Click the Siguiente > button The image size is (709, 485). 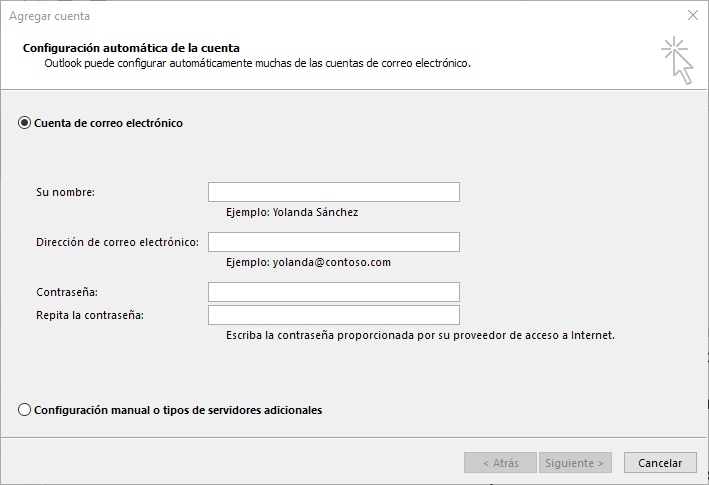pyautogui.click(x=575, y=463)
